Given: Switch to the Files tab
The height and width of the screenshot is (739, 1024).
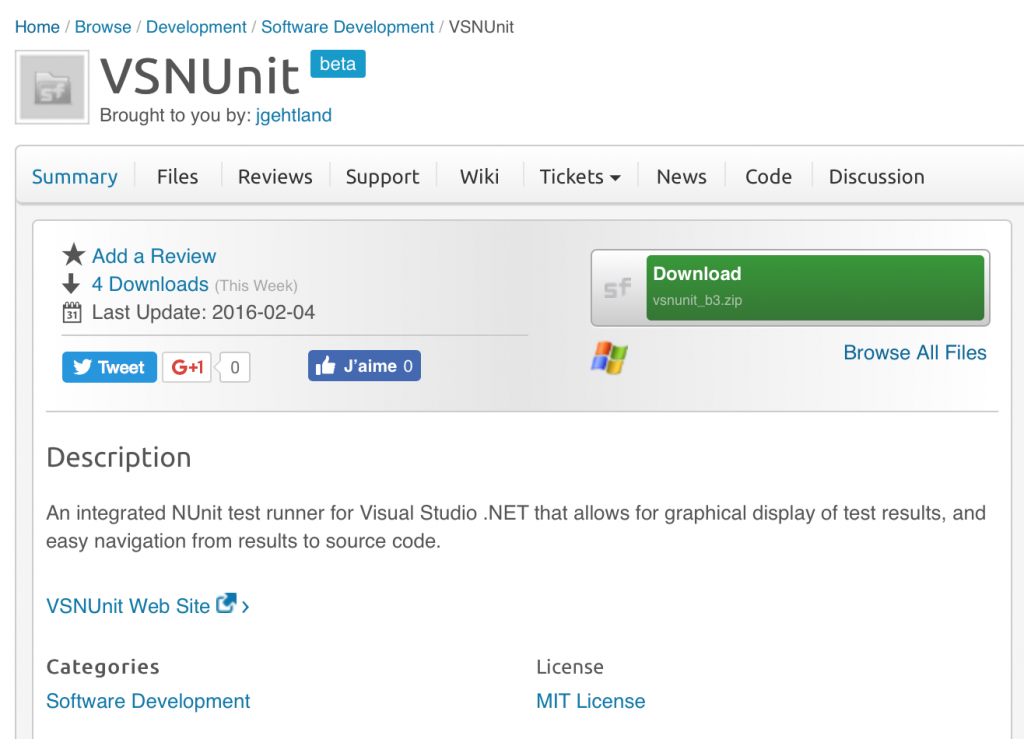Looking at the screenshot, I should [x=178, y=176].
